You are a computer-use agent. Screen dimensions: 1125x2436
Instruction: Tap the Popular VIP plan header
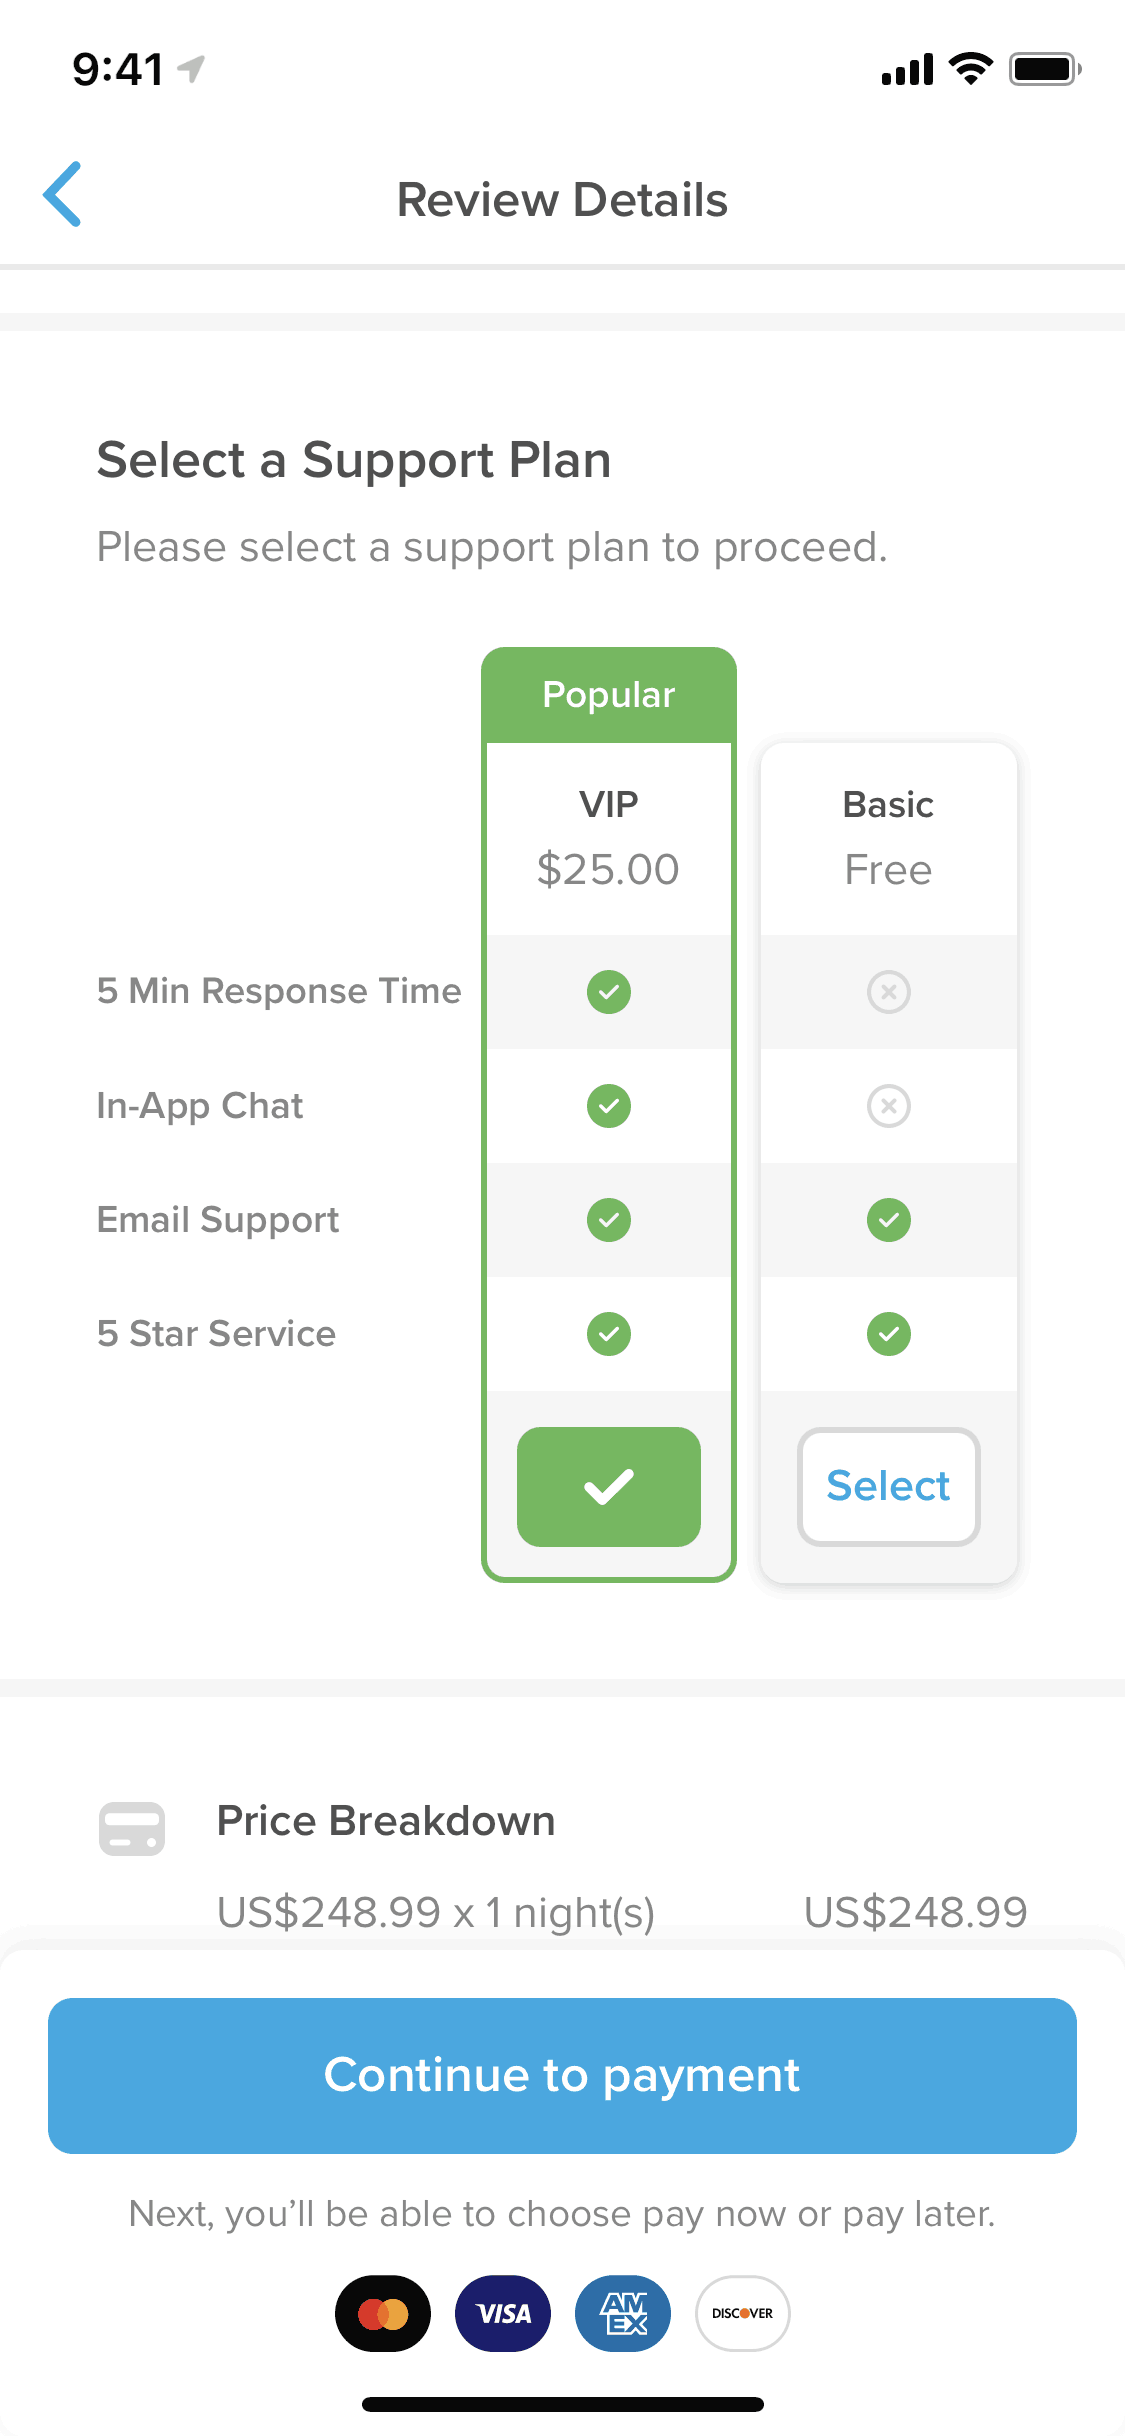click(x=609, y=695)
